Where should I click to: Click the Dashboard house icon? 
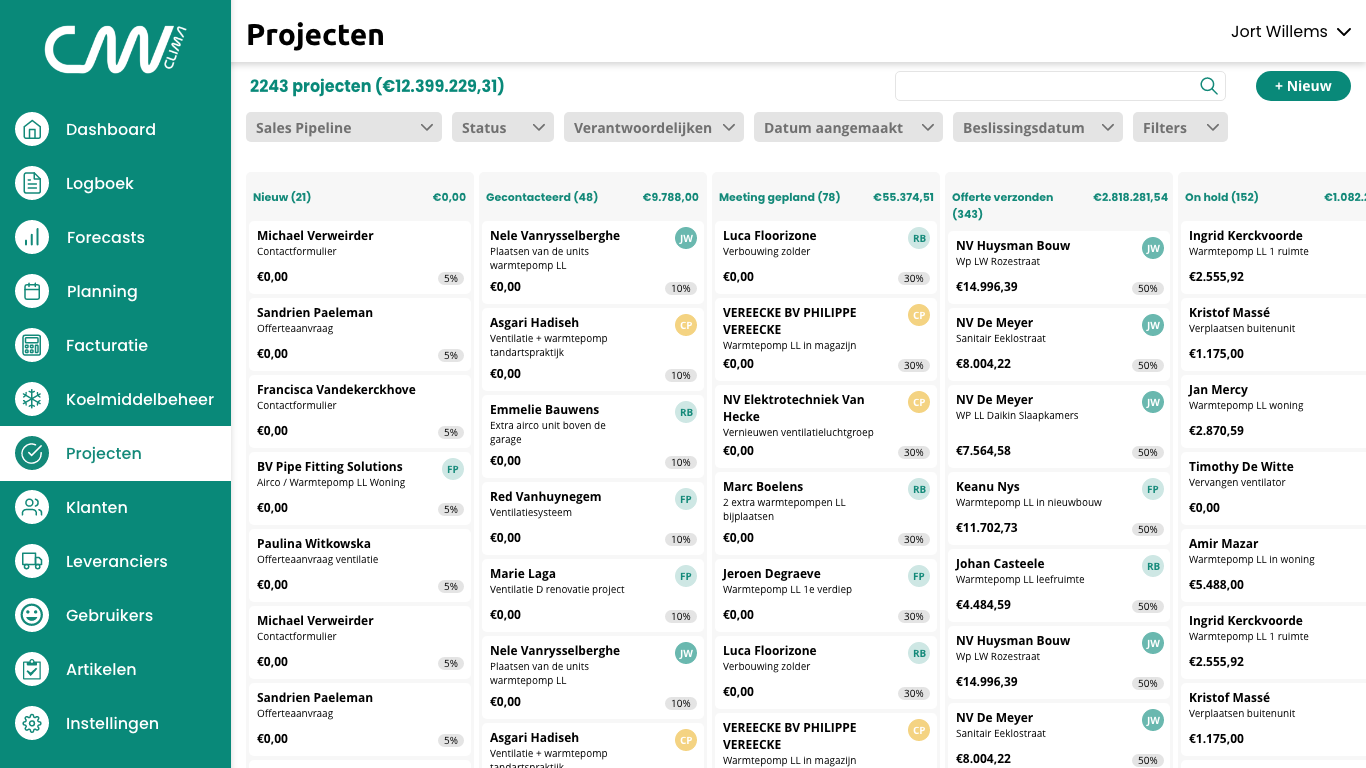click(x=32, y=129)
